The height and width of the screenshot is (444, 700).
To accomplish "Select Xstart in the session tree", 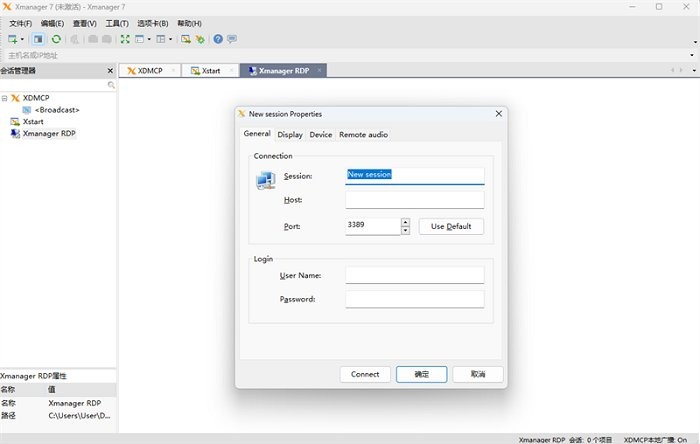I will [33, 121].
